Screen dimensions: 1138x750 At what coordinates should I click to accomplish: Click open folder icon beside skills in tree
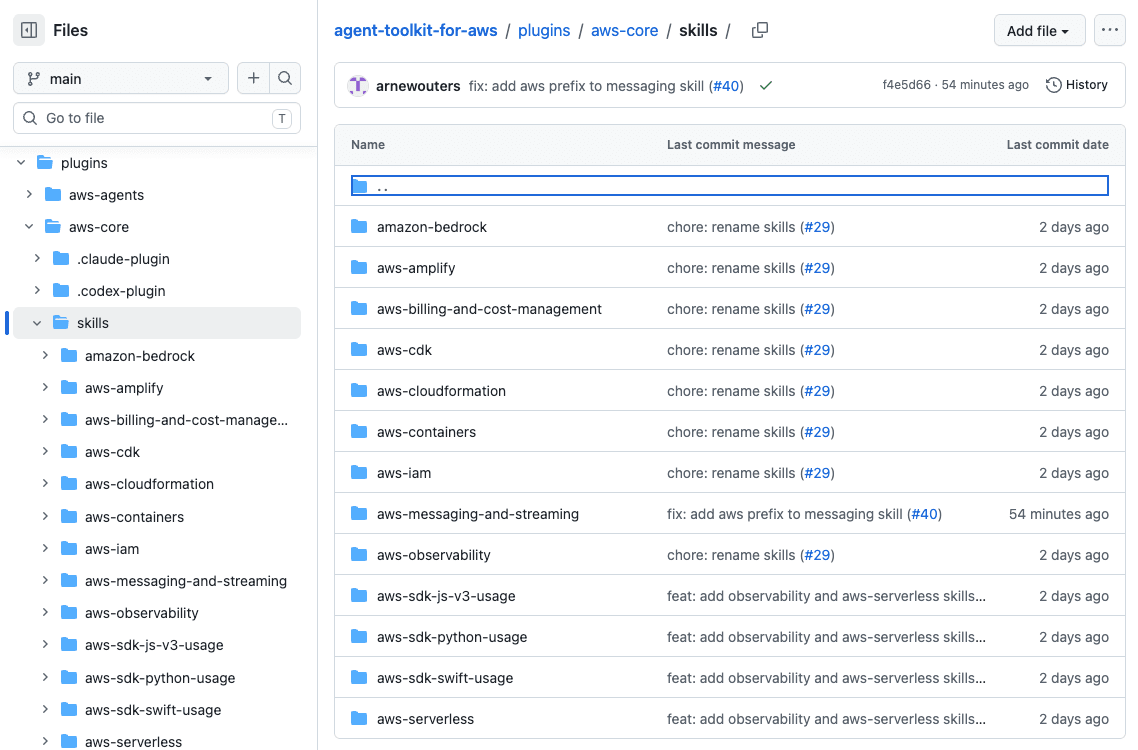click(61, 322)
